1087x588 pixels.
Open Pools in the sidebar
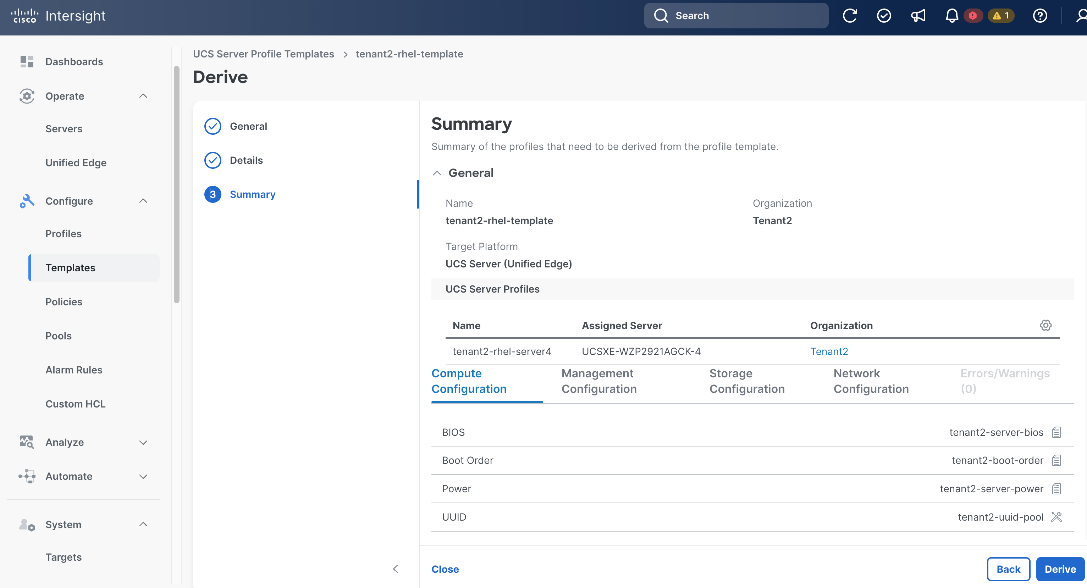pyautogui.click(x=58, y=336)
